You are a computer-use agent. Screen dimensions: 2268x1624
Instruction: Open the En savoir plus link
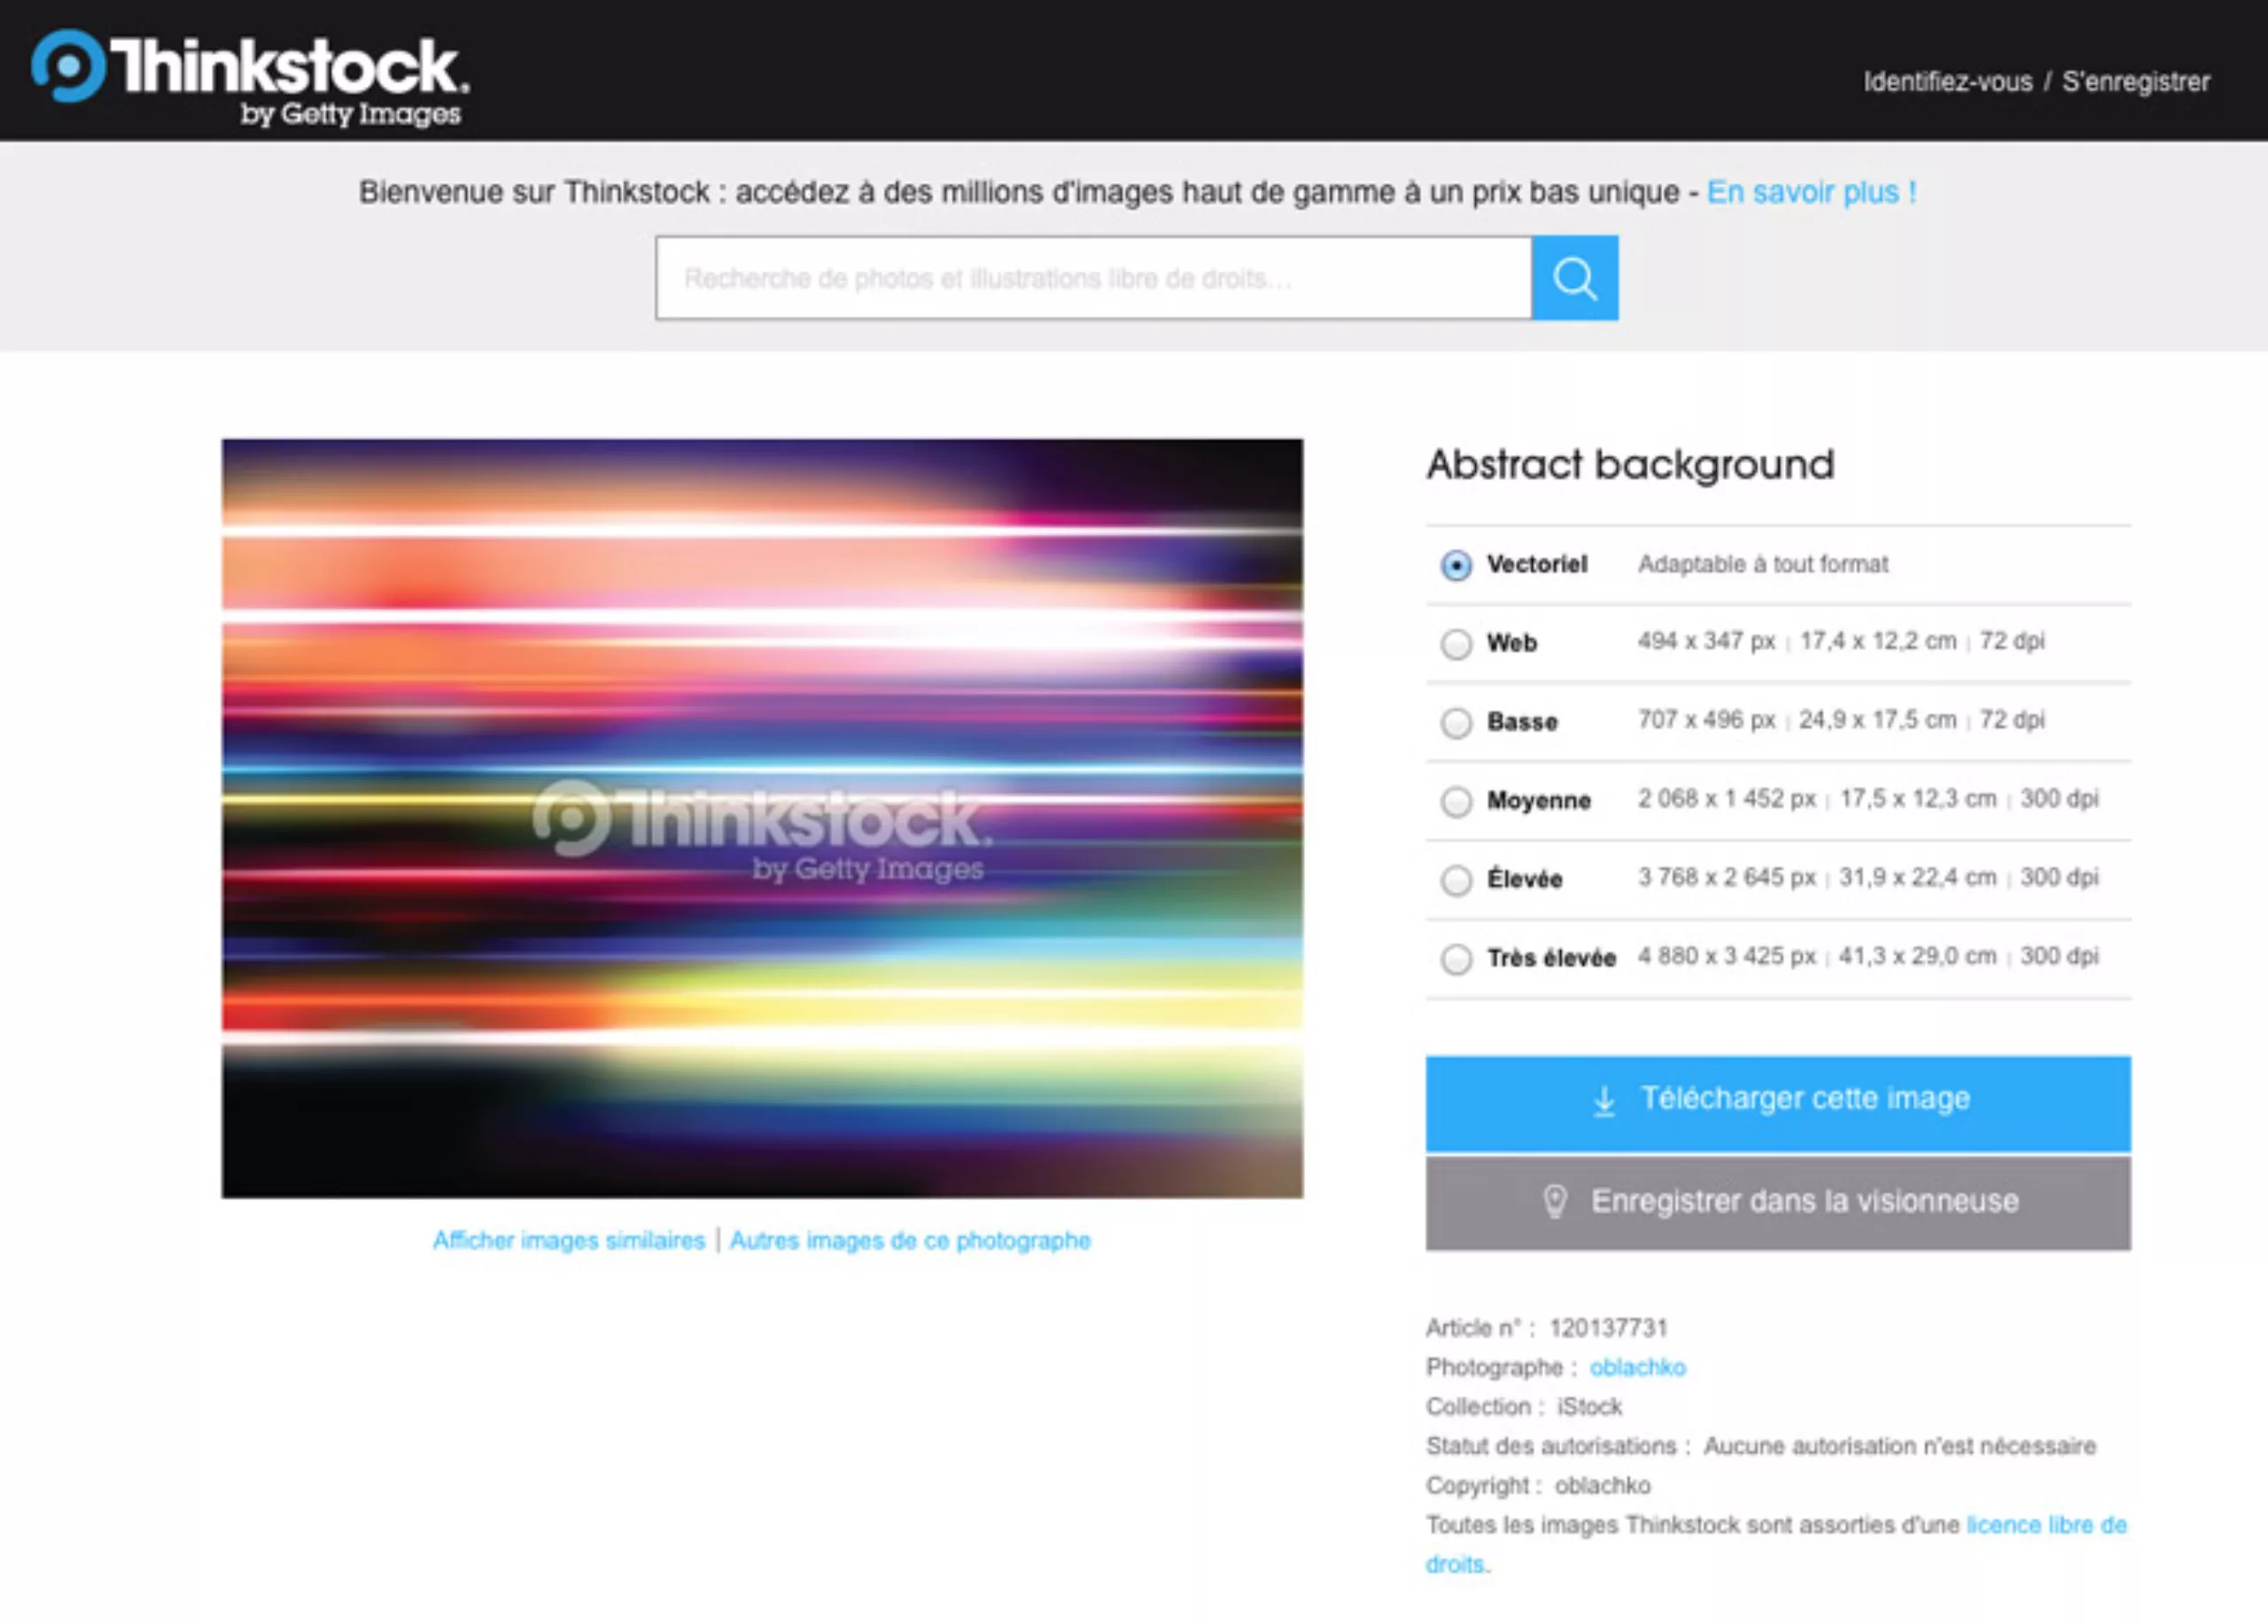pos(1811,192)
